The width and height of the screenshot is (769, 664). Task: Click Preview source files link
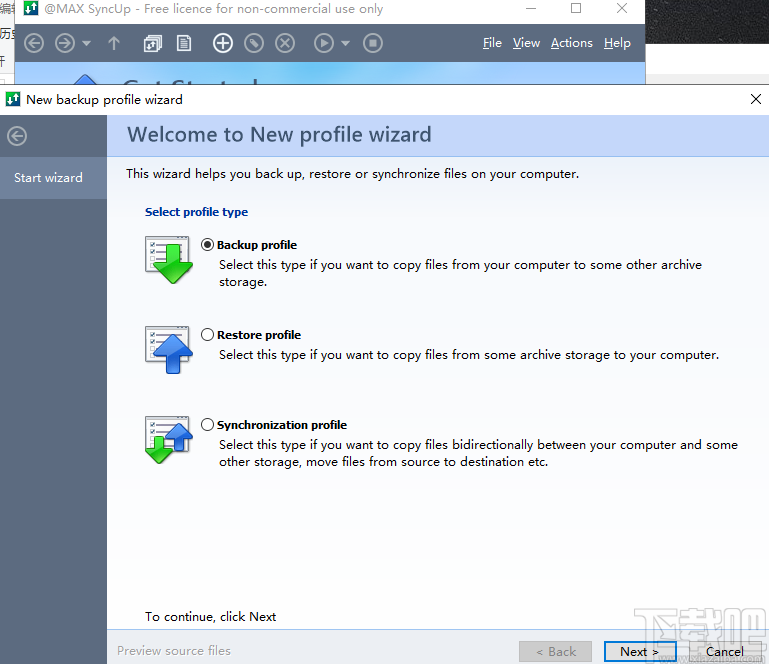(174, 651)
